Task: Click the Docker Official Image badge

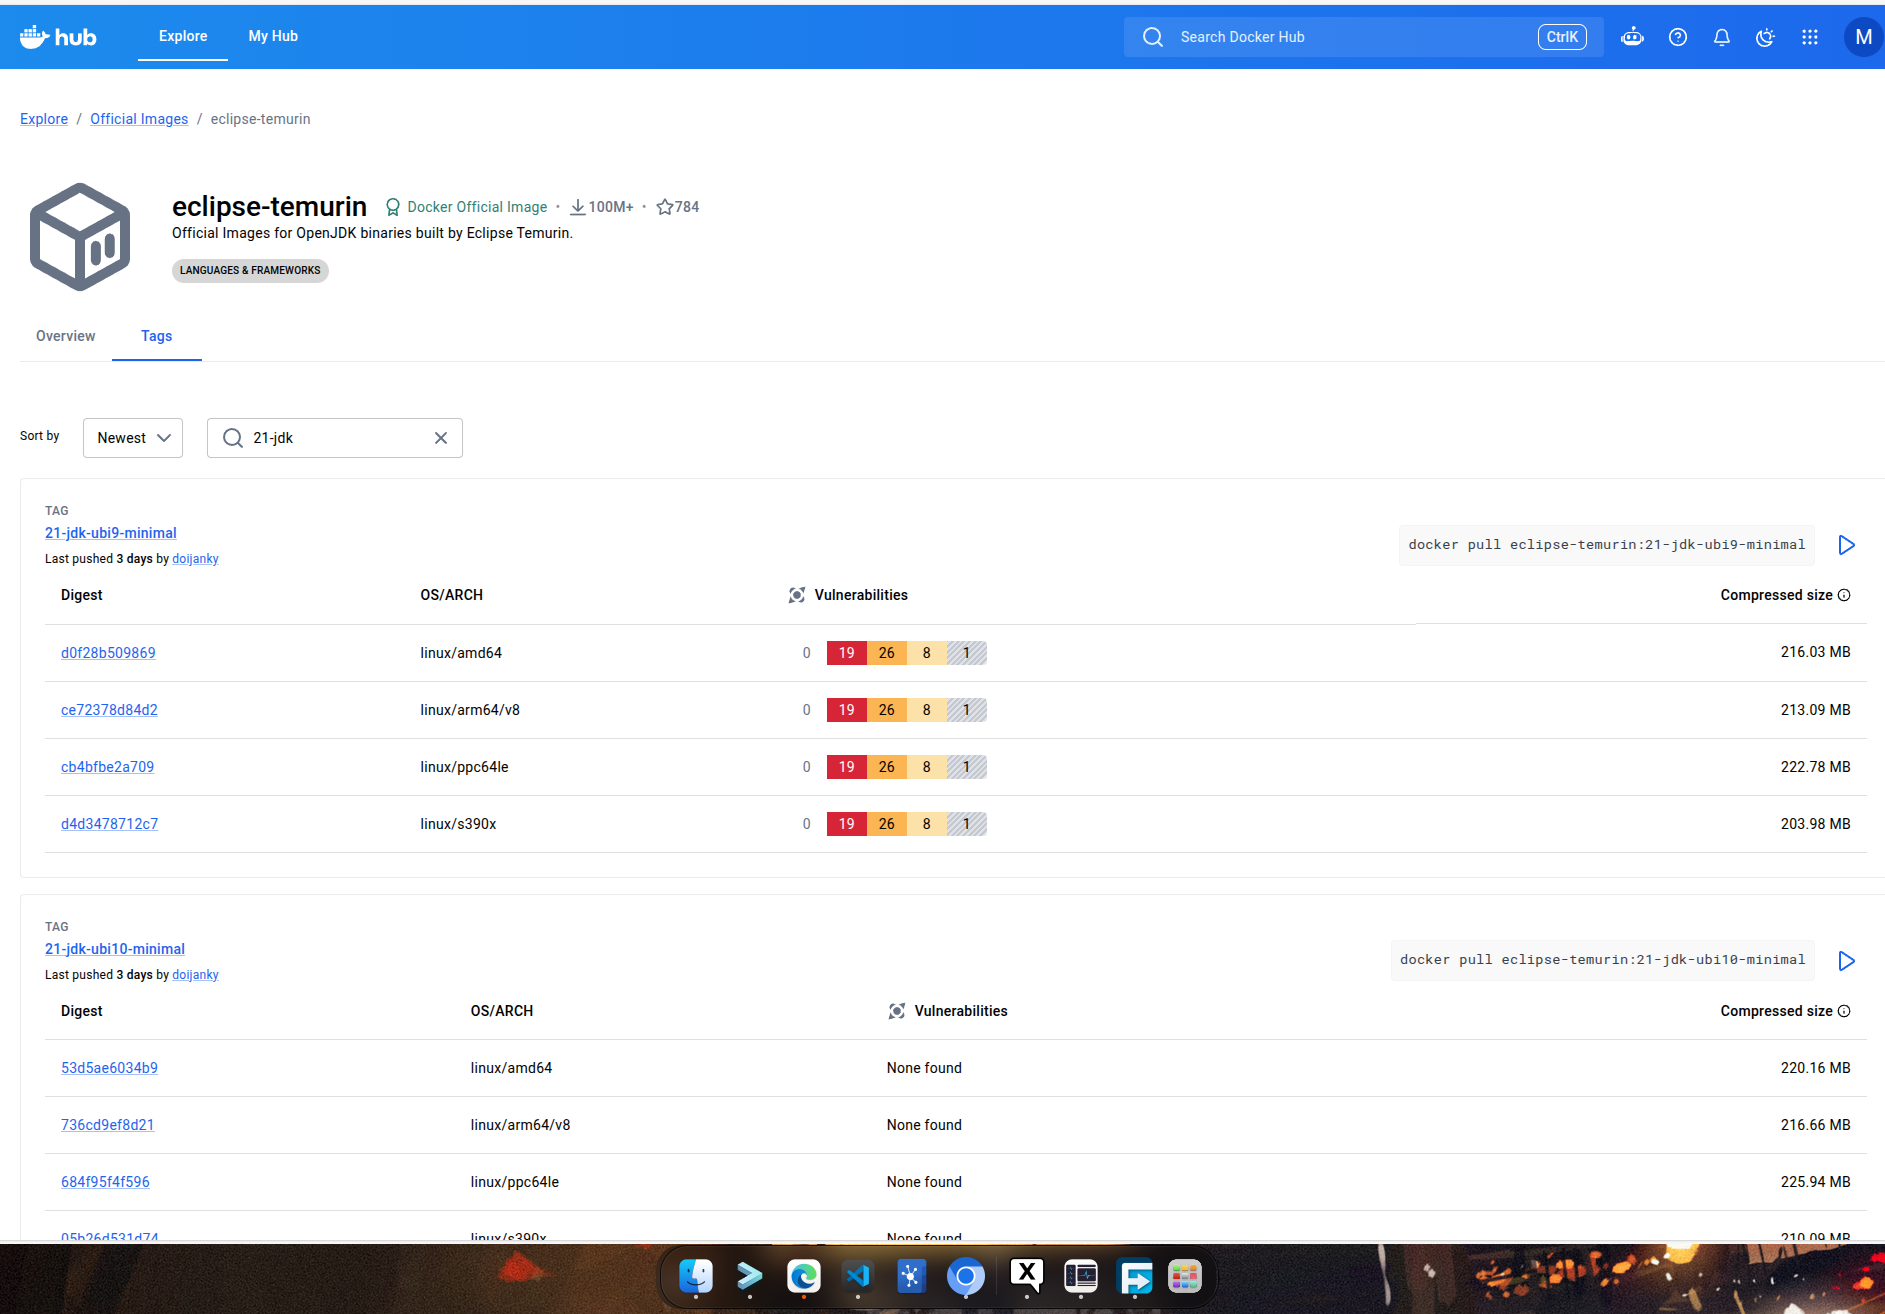Action: [467, 207]
